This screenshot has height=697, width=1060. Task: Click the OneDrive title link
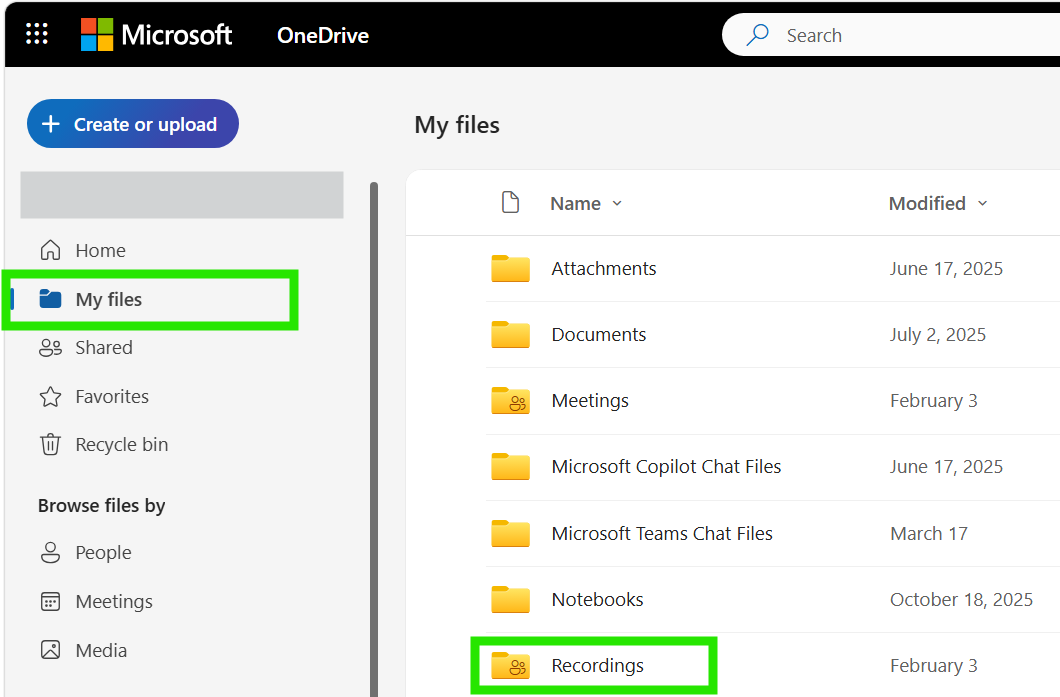[x=322, y=35]
